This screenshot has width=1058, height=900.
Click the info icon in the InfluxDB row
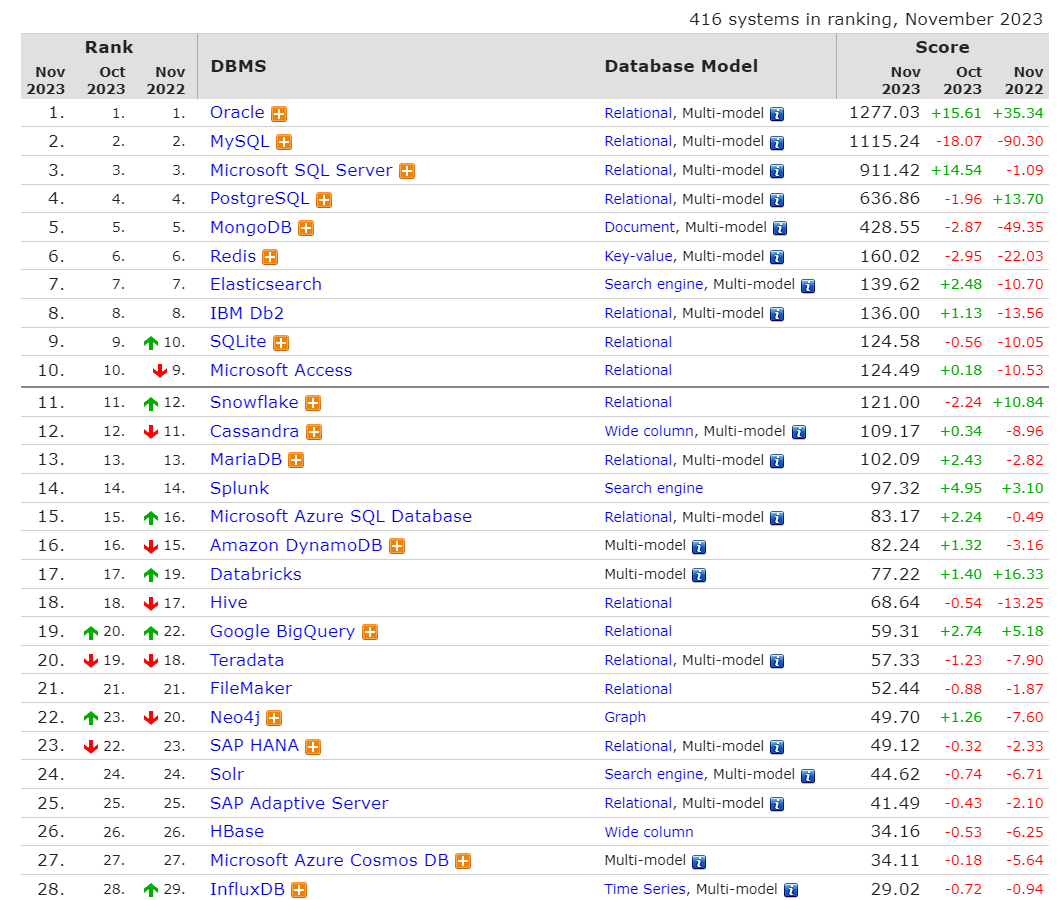[x=791, y=890]
